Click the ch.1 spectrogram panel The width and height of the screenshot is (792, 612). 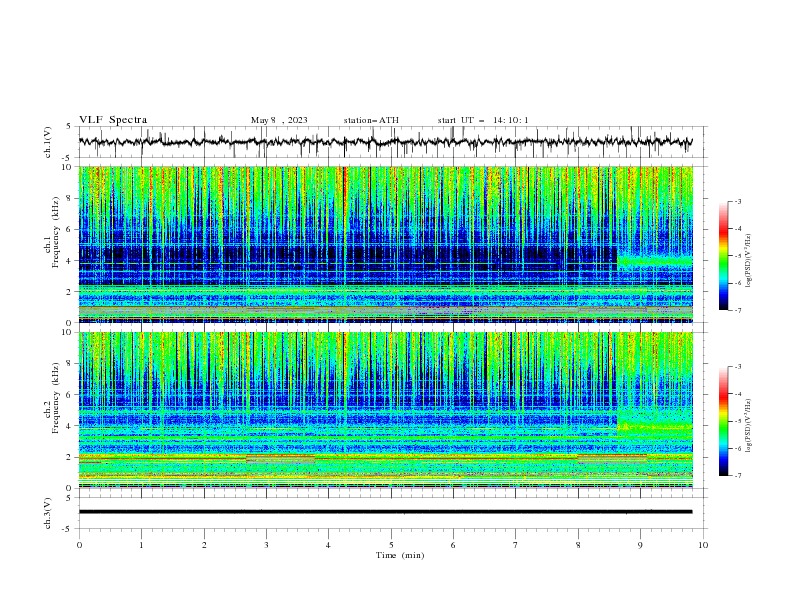pos(386,244)
